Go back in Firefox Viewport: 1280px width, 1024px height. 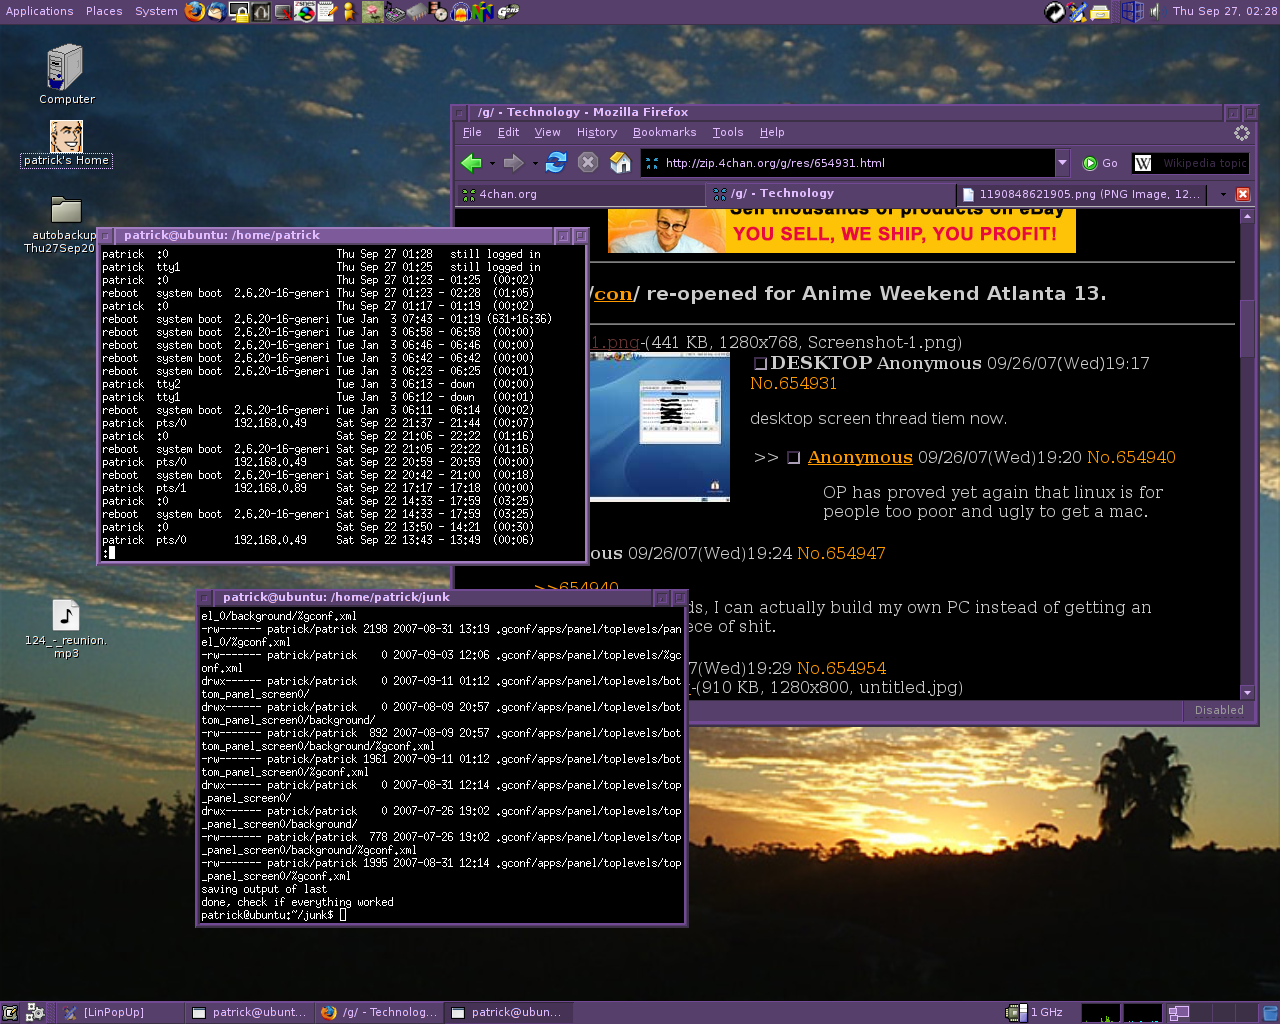pyautogui.click(x=471, y=162)
